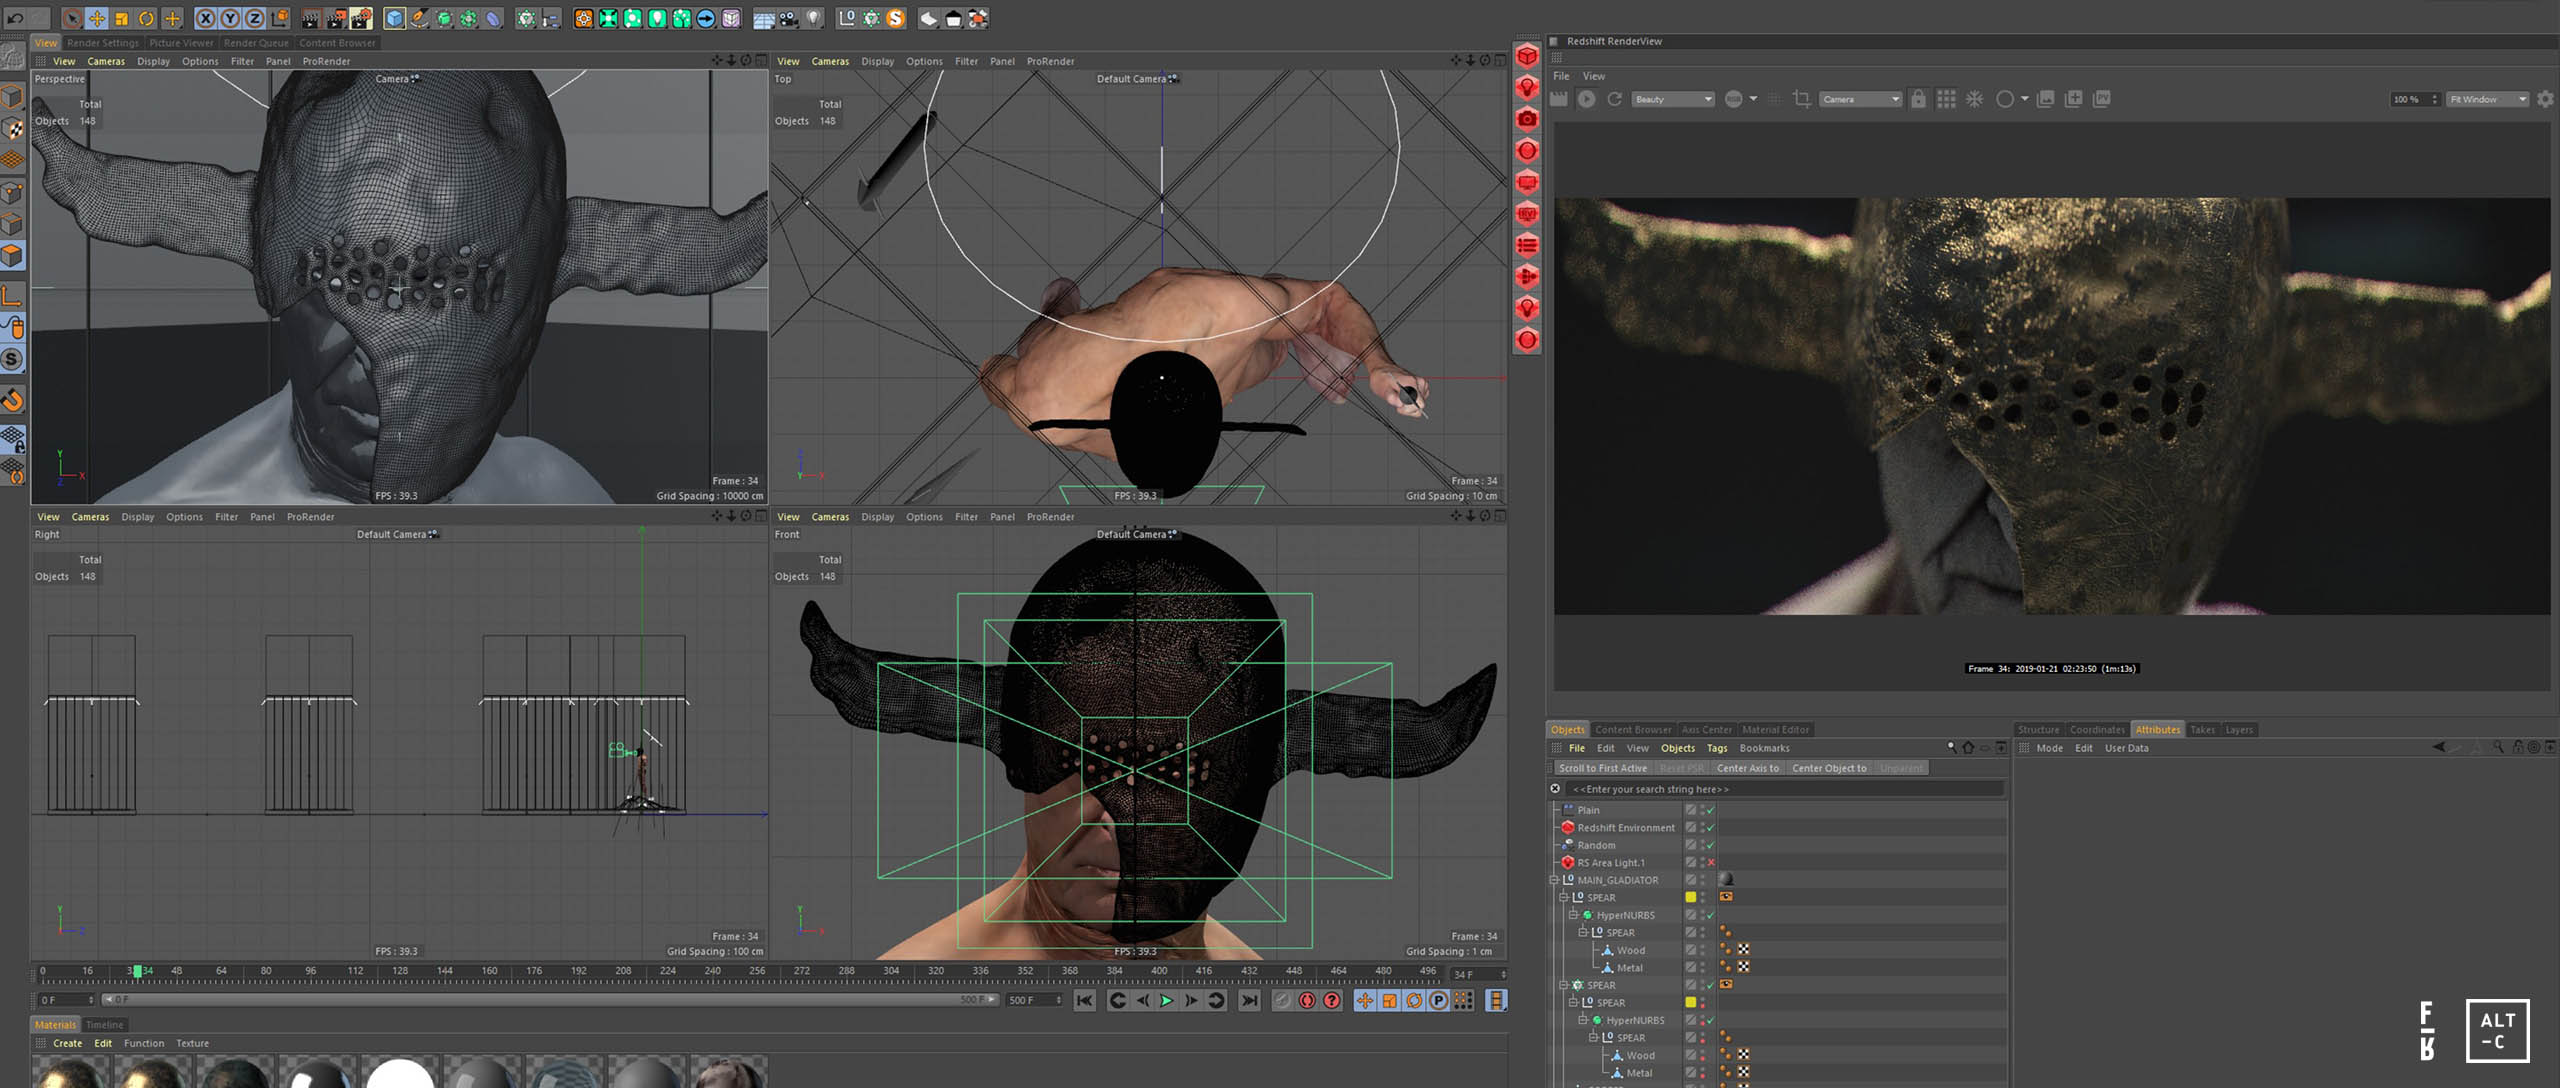Click the Render to Picture Viewer clapperboard icon
This screenshot has width=2560, height=1088.
coord(336,18)
